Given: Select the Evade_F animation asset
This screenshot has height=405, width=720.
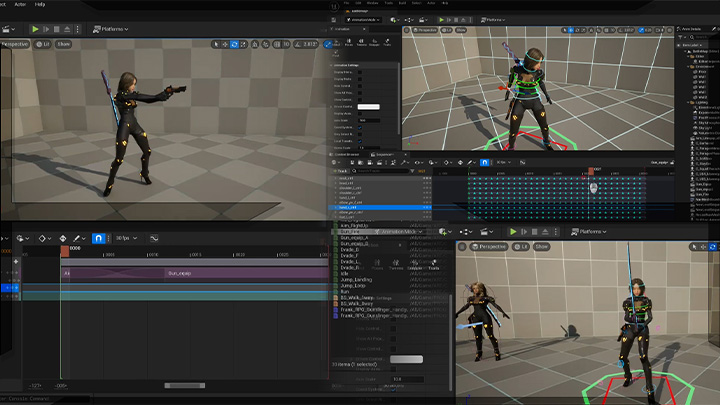Looking at the screenshot, I should [349, 256].
